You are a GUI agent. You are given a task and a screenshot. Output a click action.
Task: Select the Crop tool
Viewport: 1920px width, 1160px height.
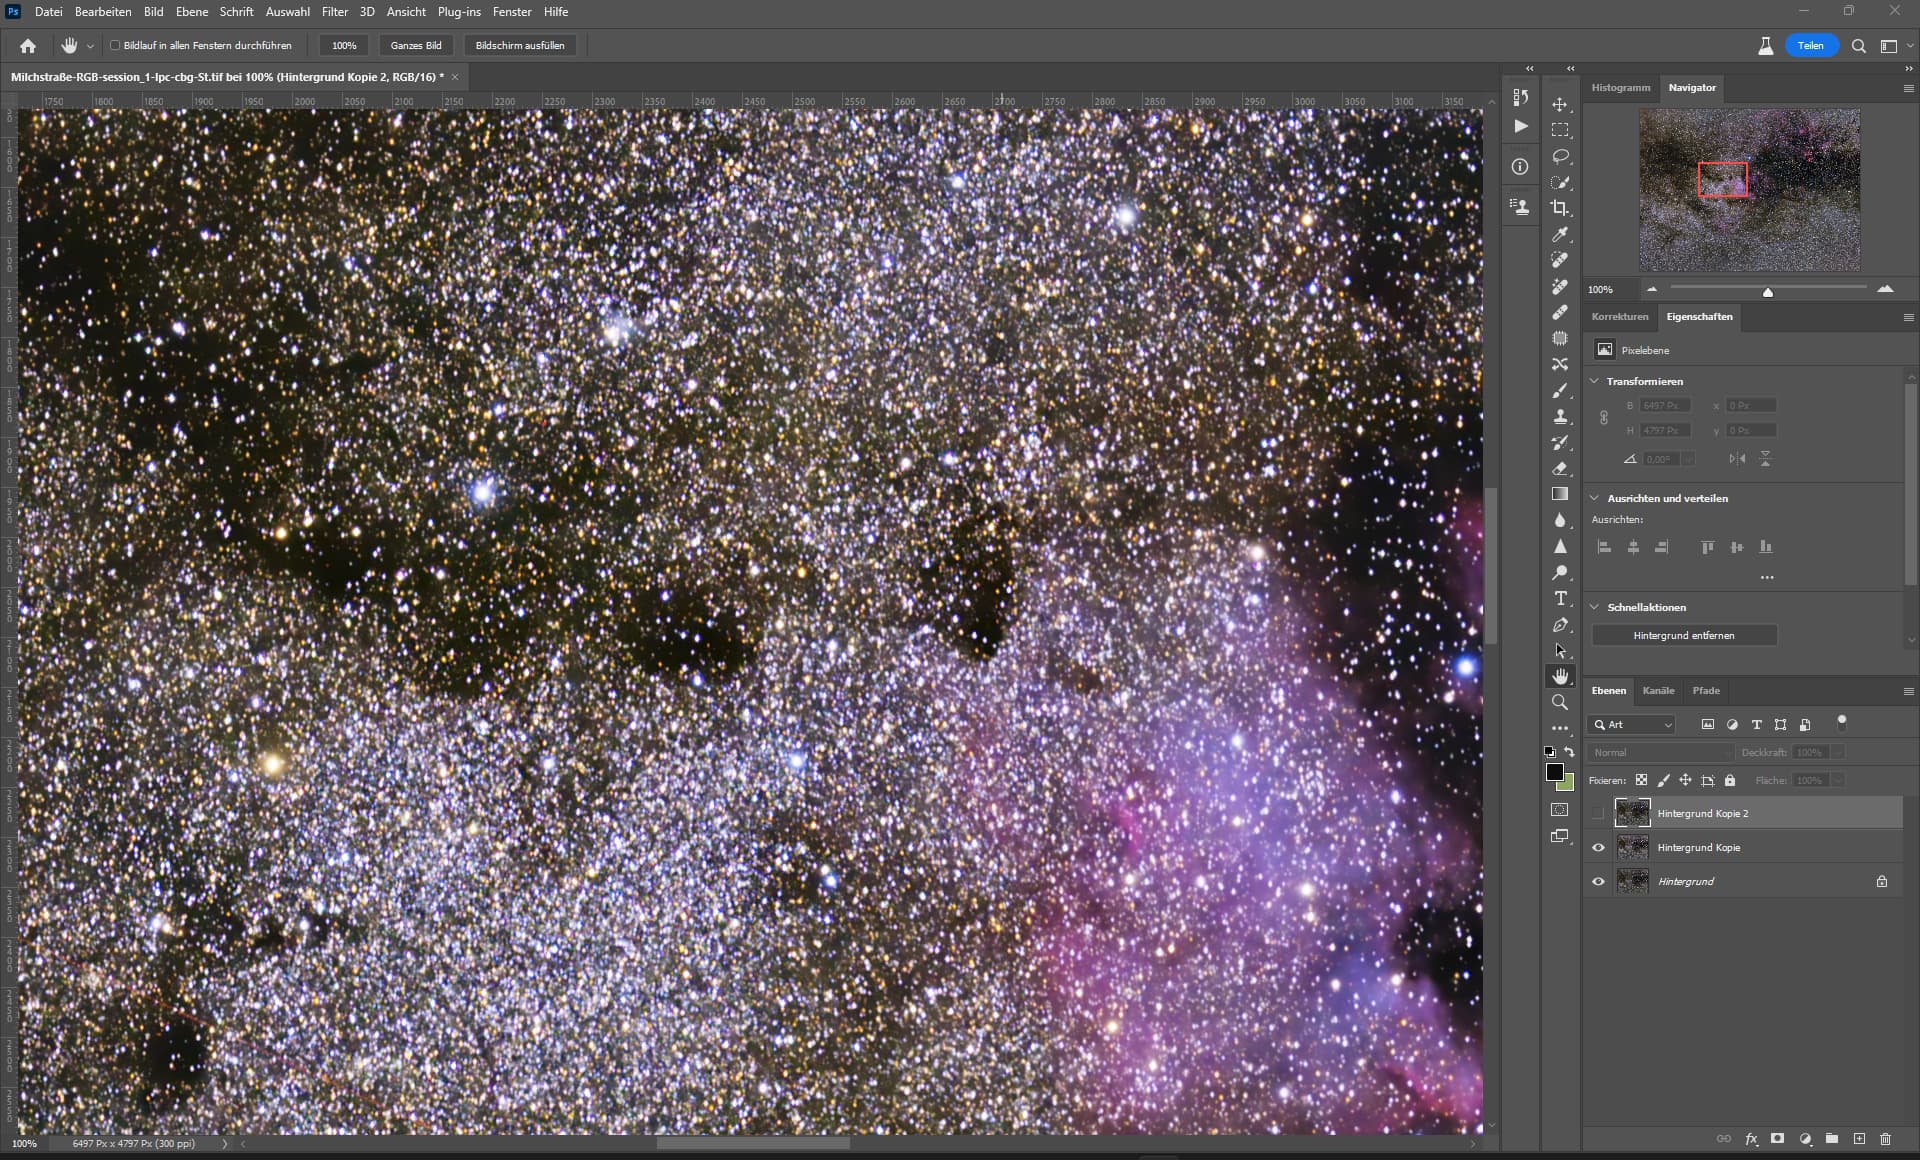1560,208
